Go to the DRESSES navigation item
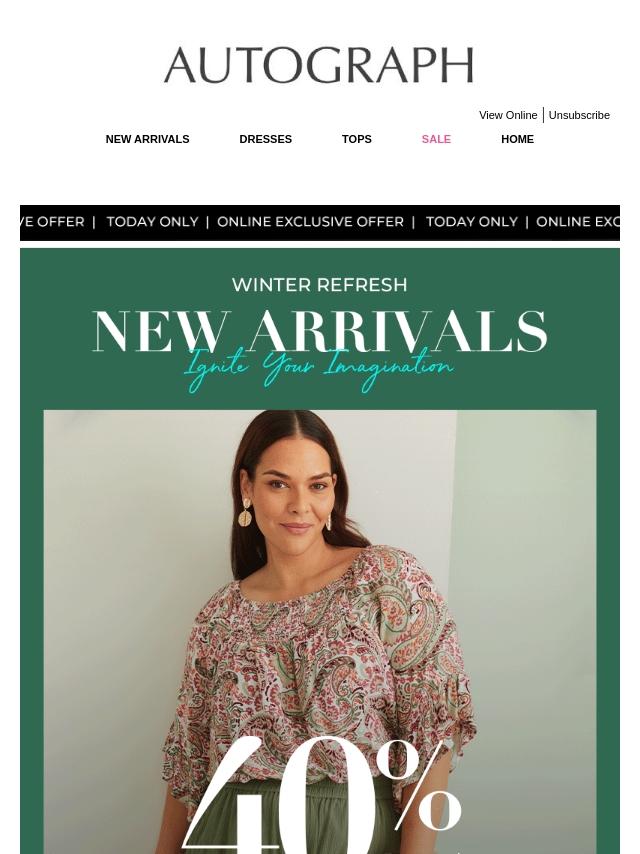 click(x=266, y=139)
